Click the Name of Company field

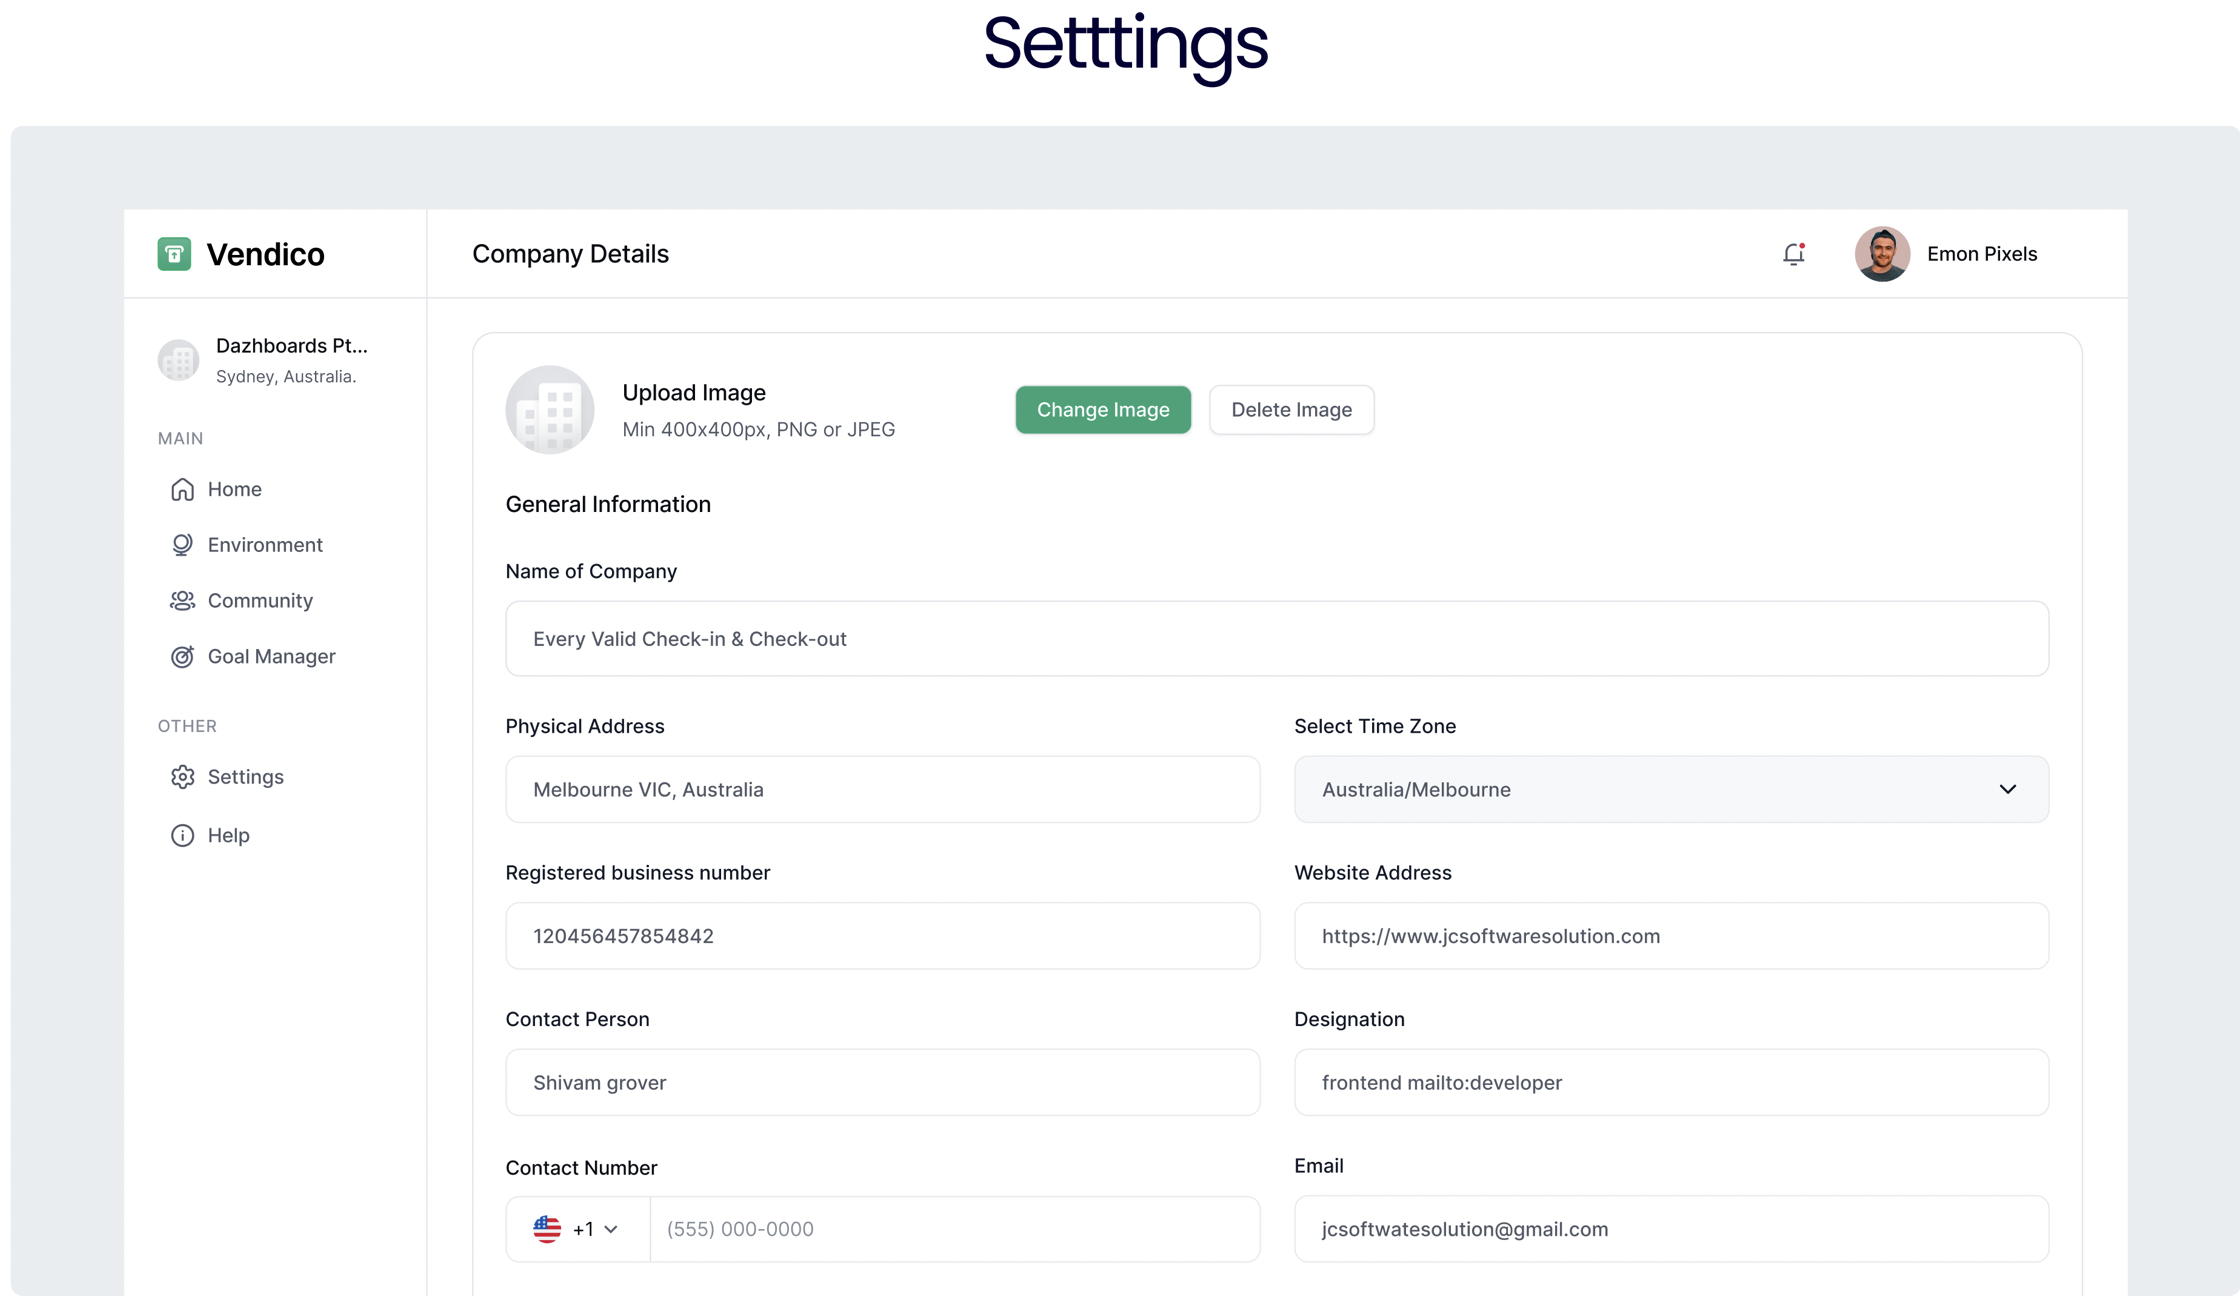(x=1276, y=639)
